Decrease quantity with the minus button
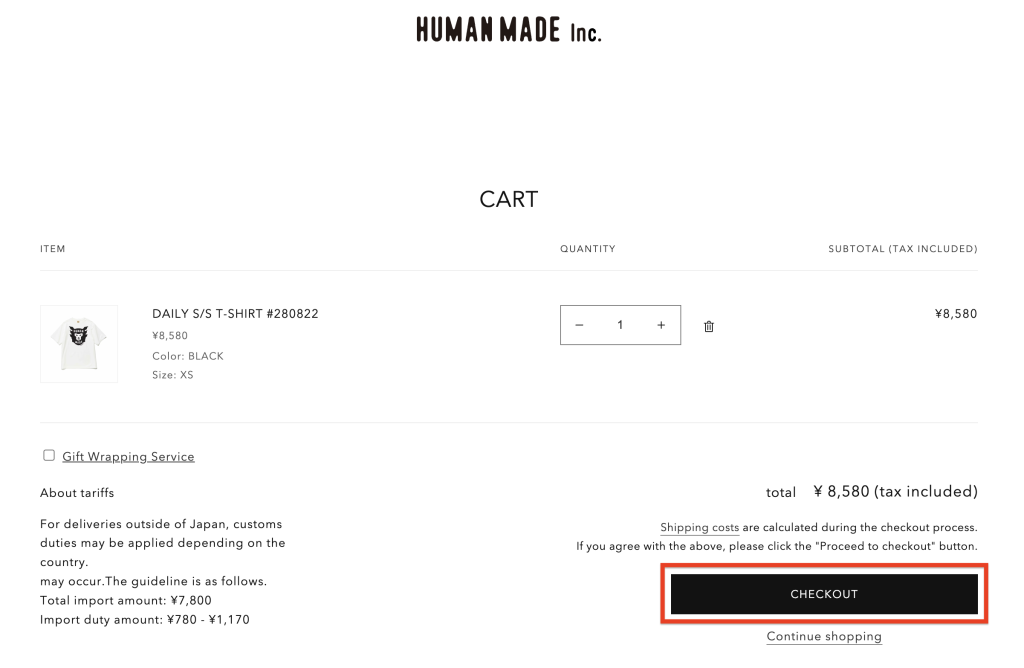This screenshot has width=1024, height=668. coord(579,325)
